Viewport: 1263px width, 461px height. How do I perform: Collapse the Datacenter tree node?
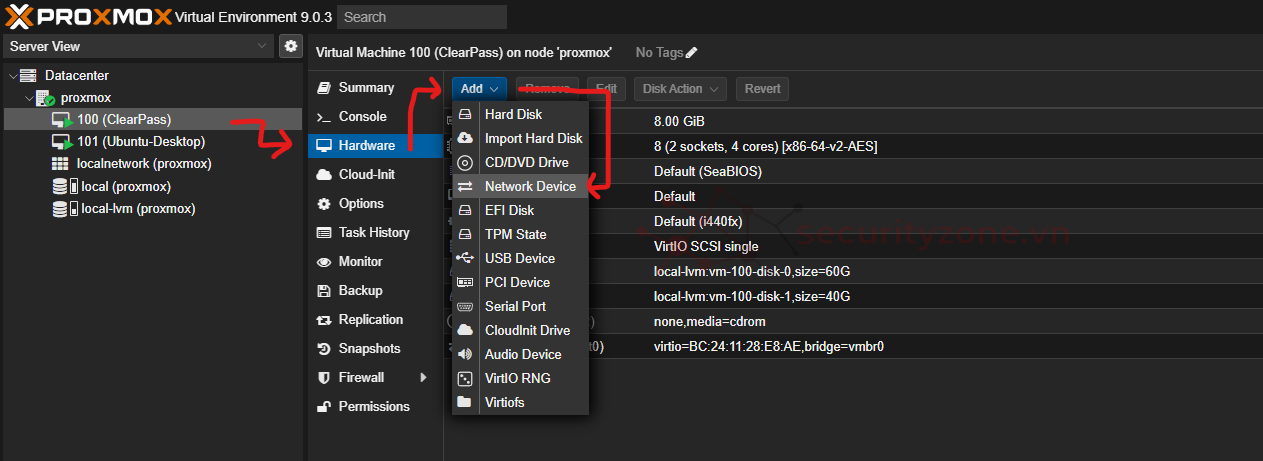pos(12,76)
